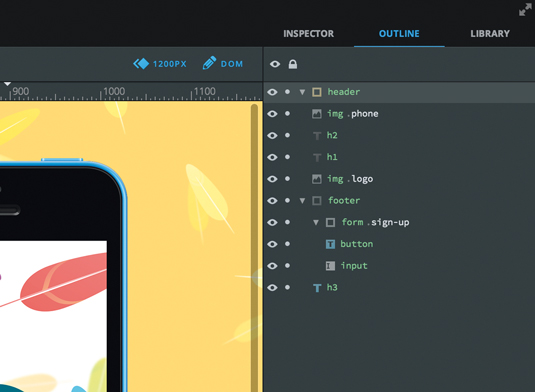535x392 pixels.
Task: Toggle visibility of the h2 element
Action: 272,135
